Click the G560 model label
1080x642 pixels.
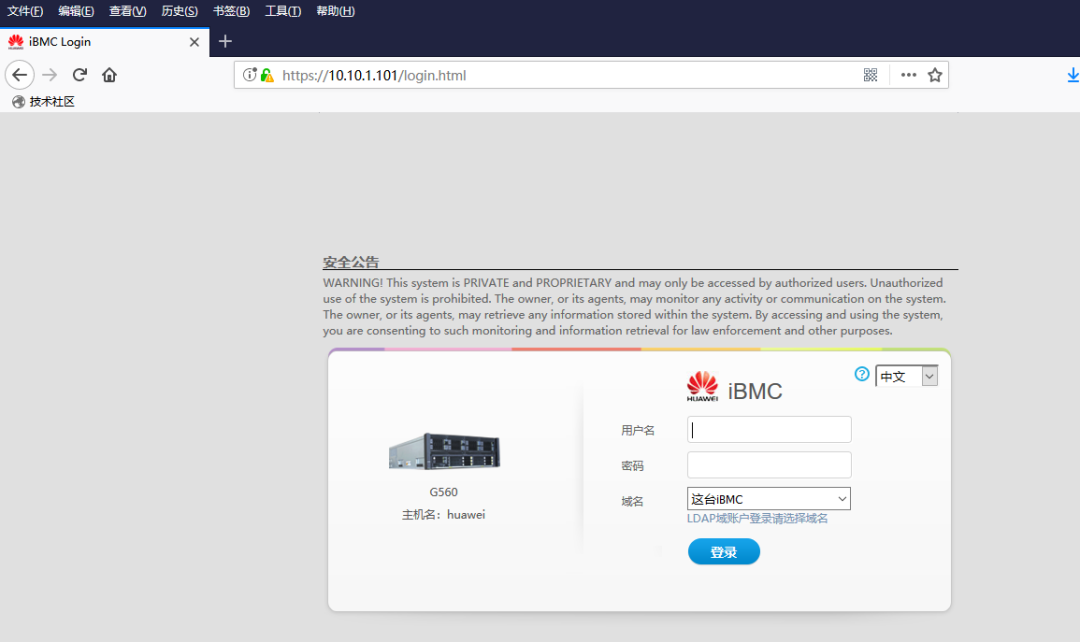[444, 492]
